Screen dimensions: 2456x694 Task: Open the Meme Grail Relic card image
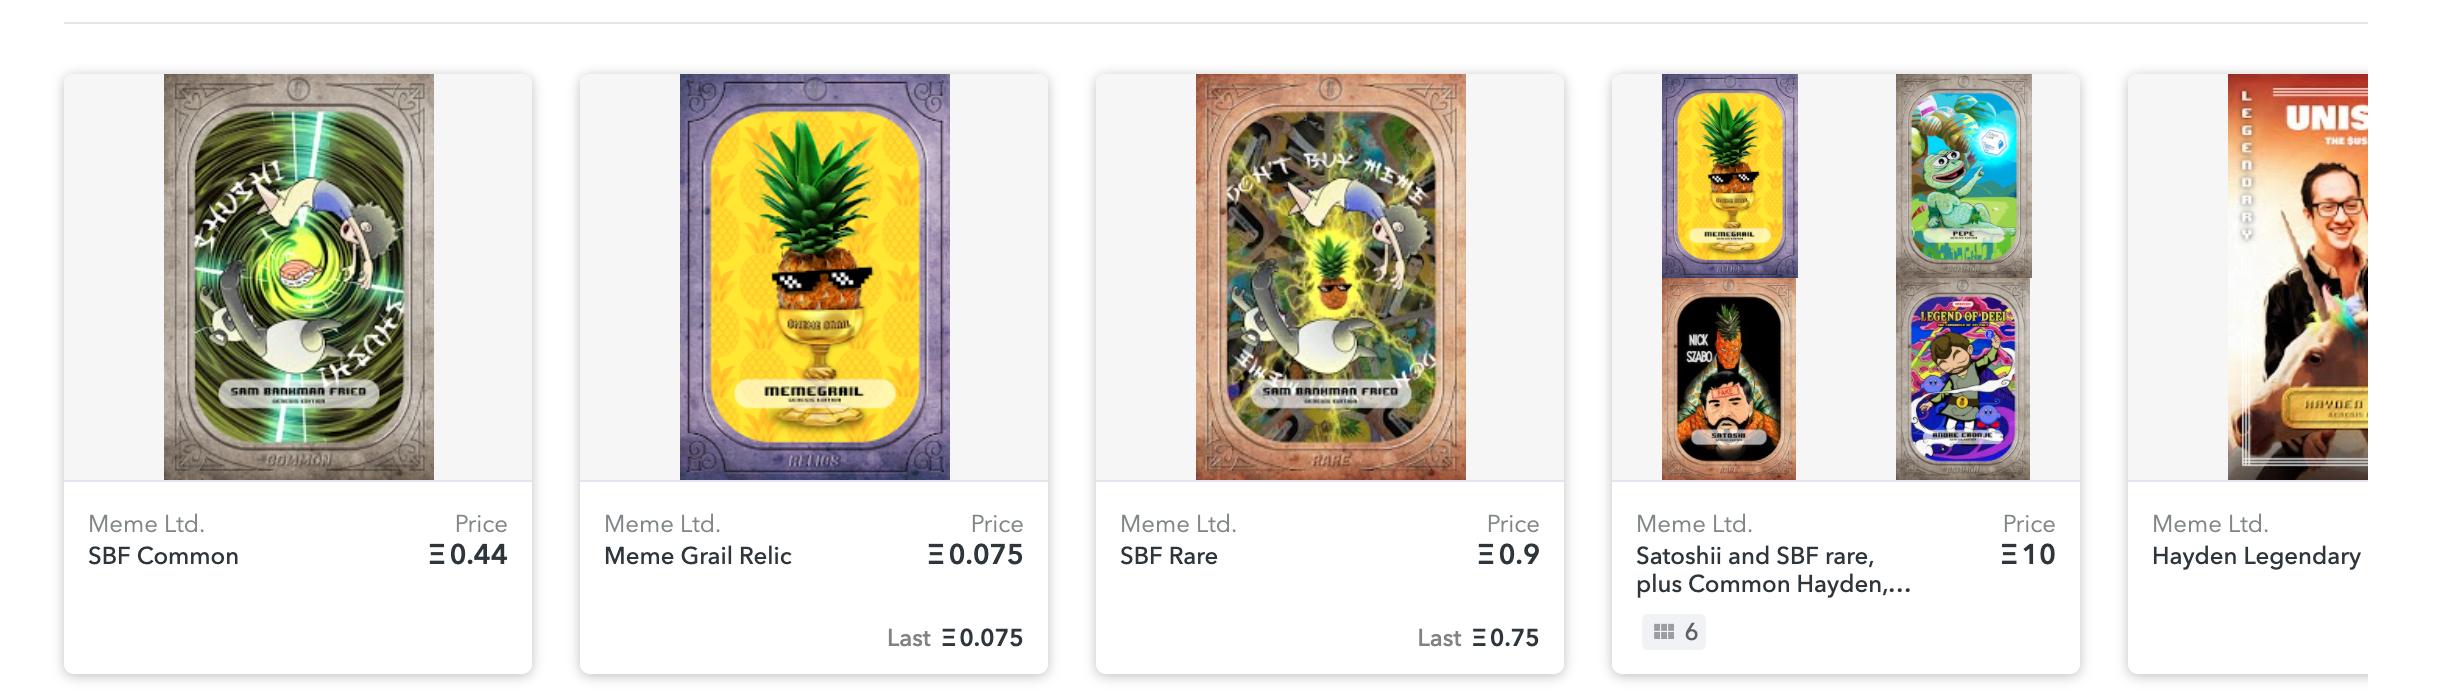[x=814, y=277]
